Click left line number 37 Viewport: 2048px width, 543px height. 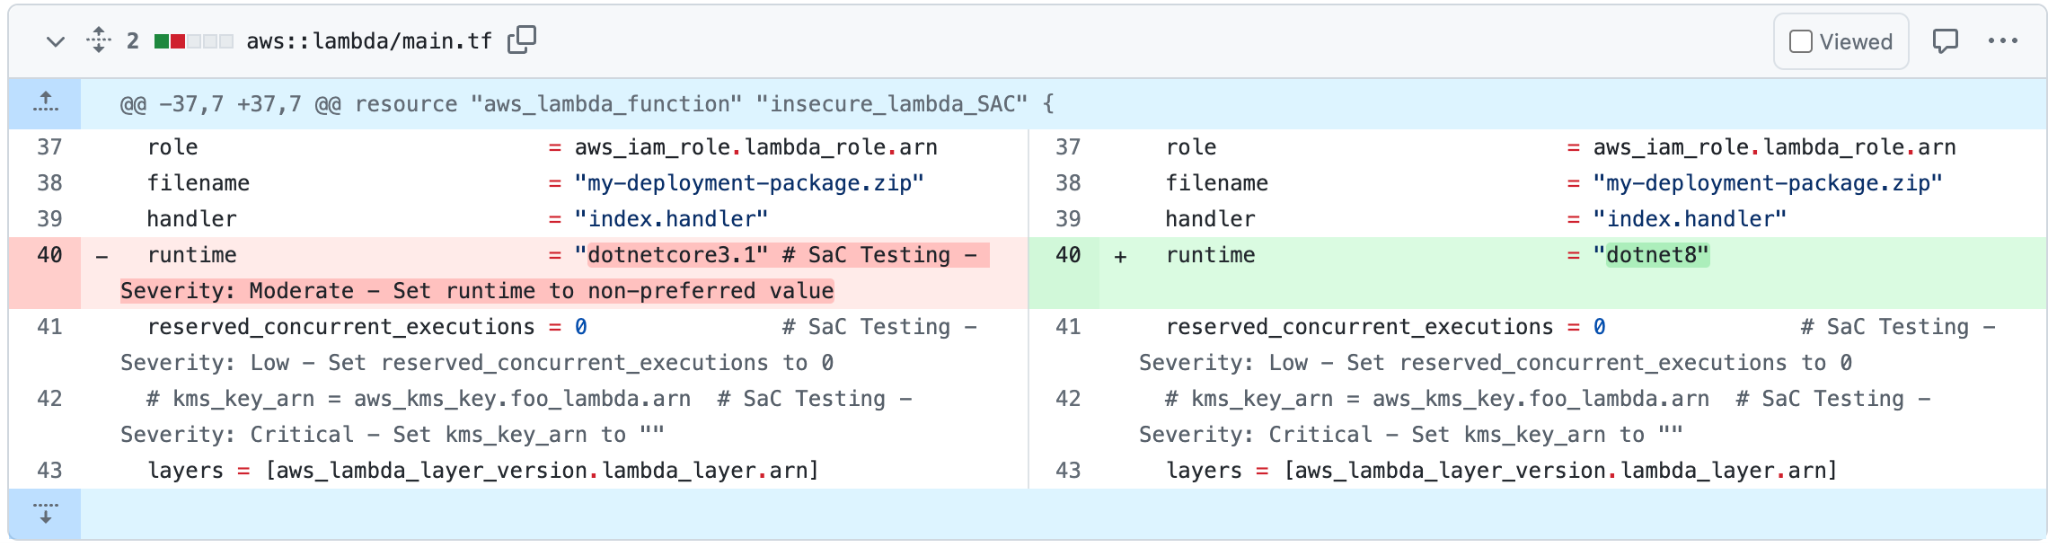pyautogui.click(x=49, y=147)
